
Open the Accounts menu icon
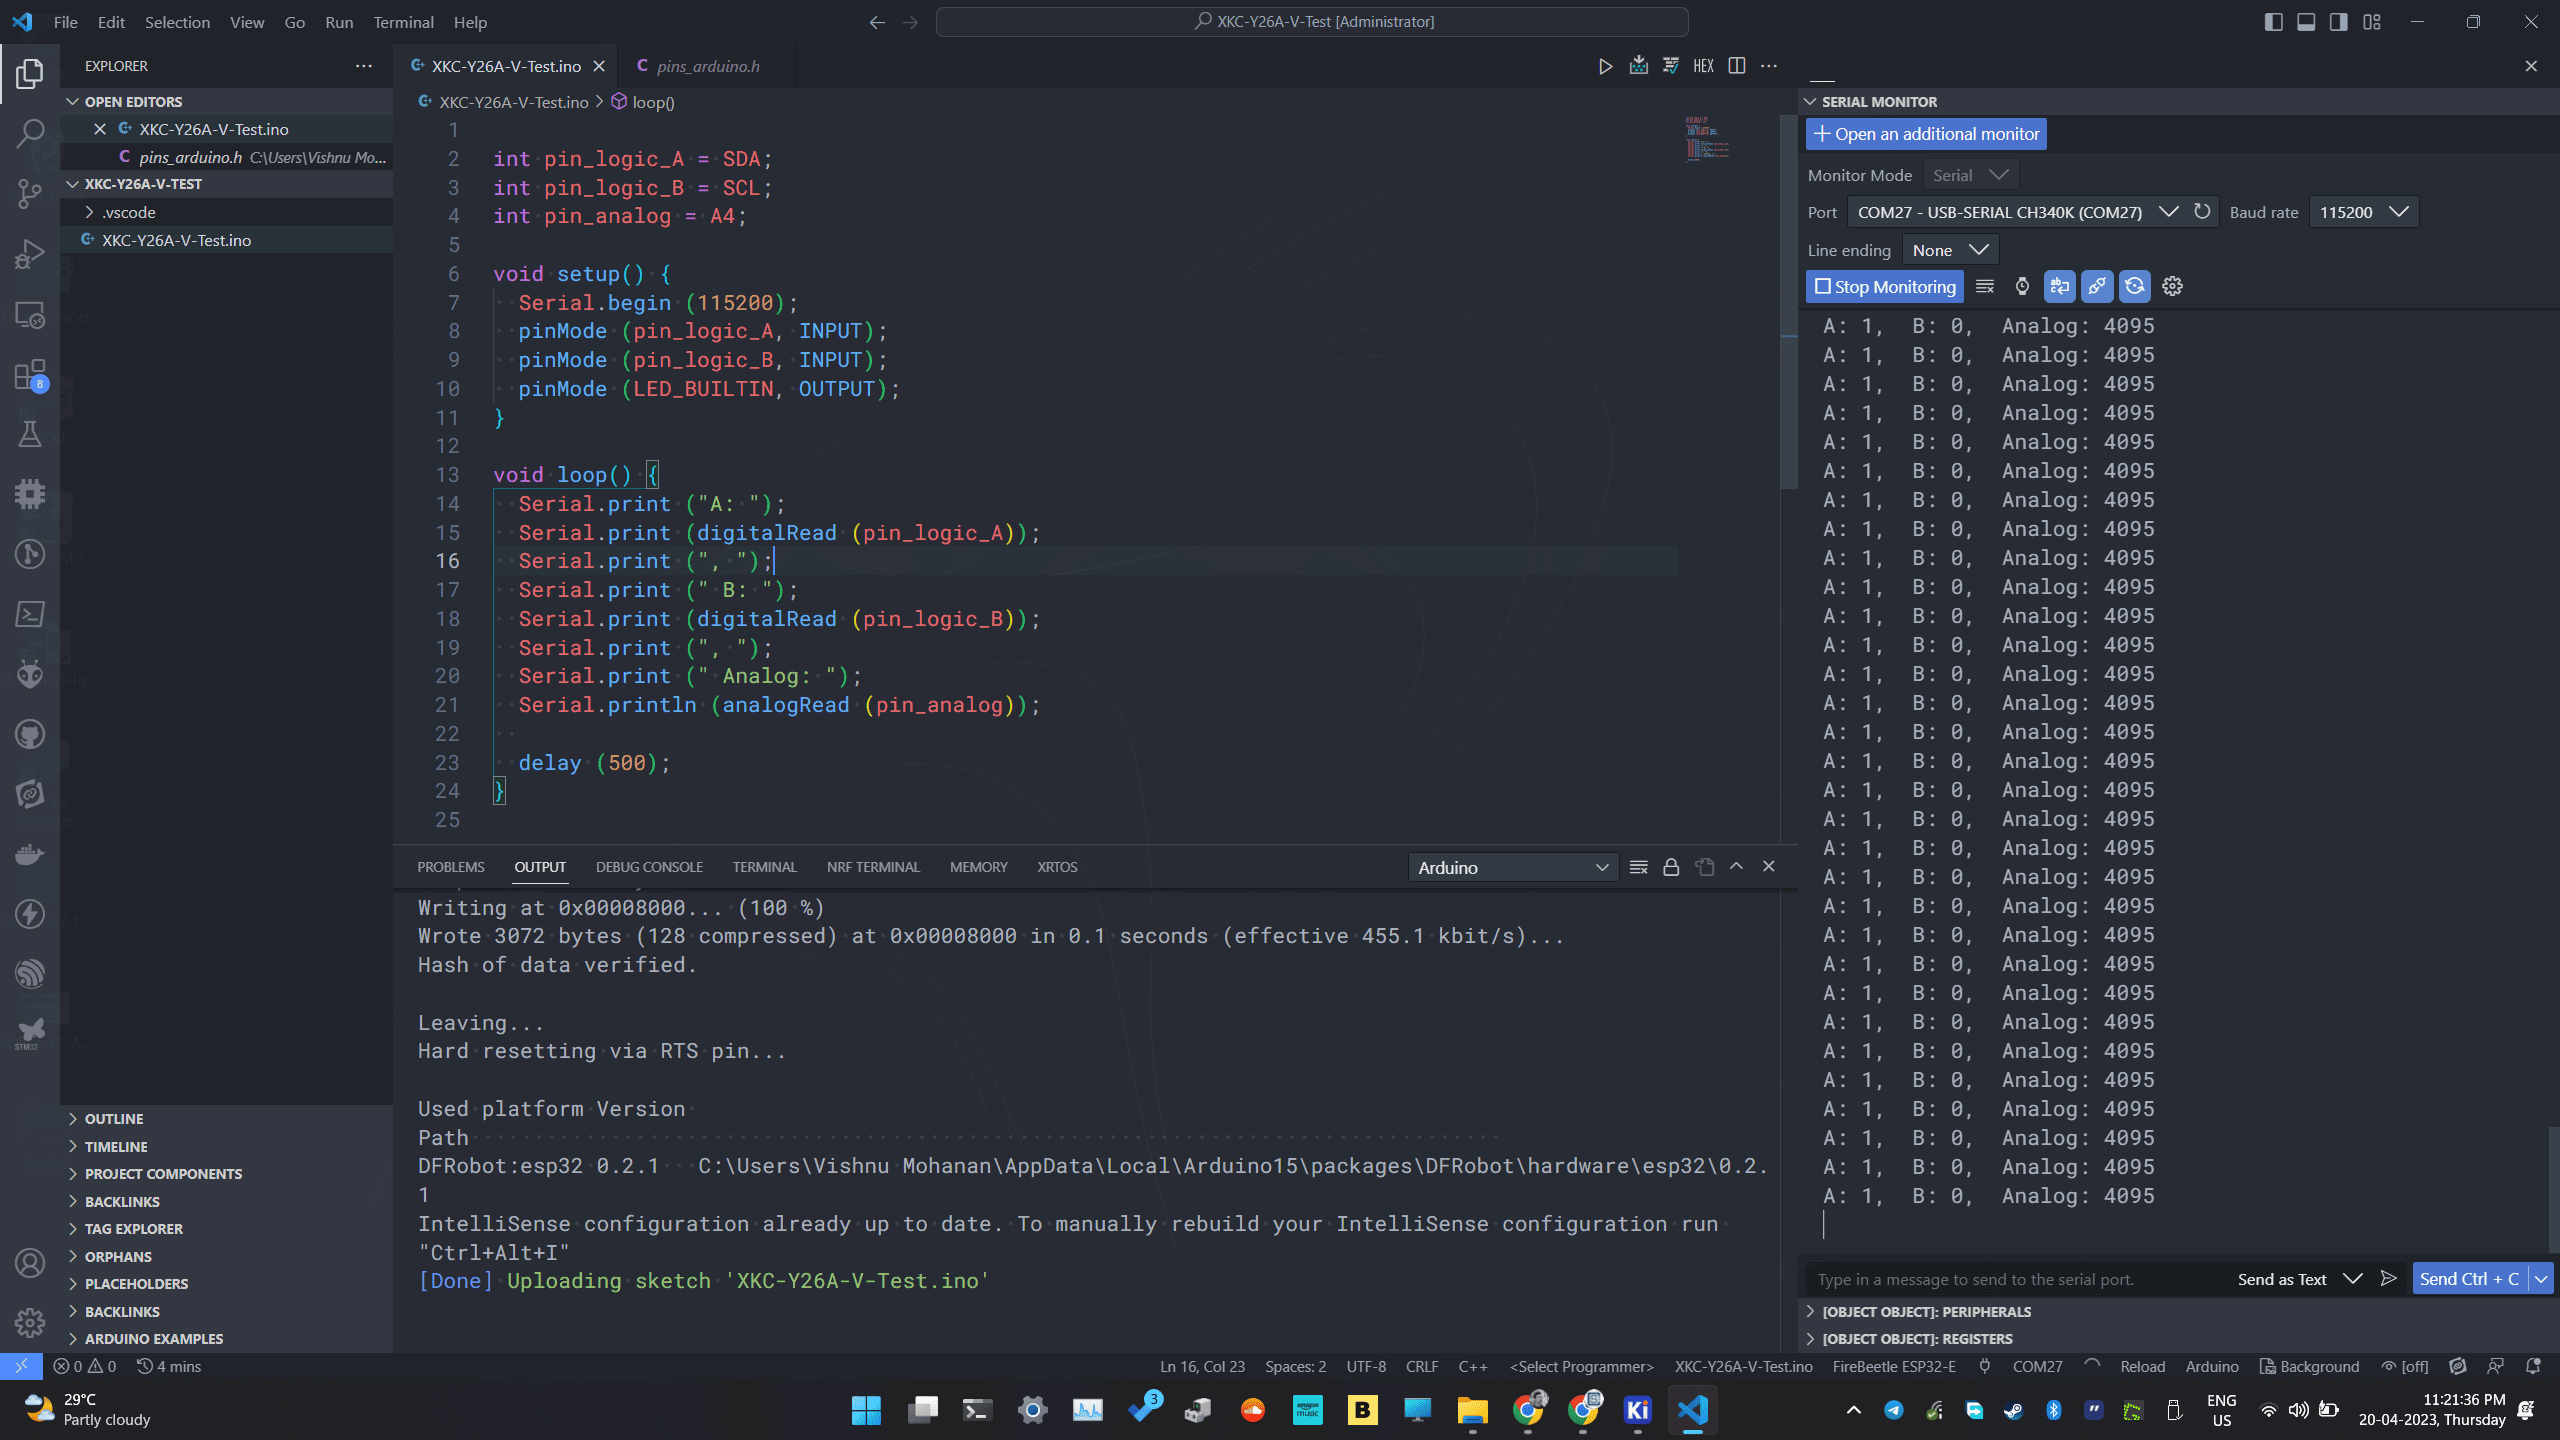(30, 1264)
